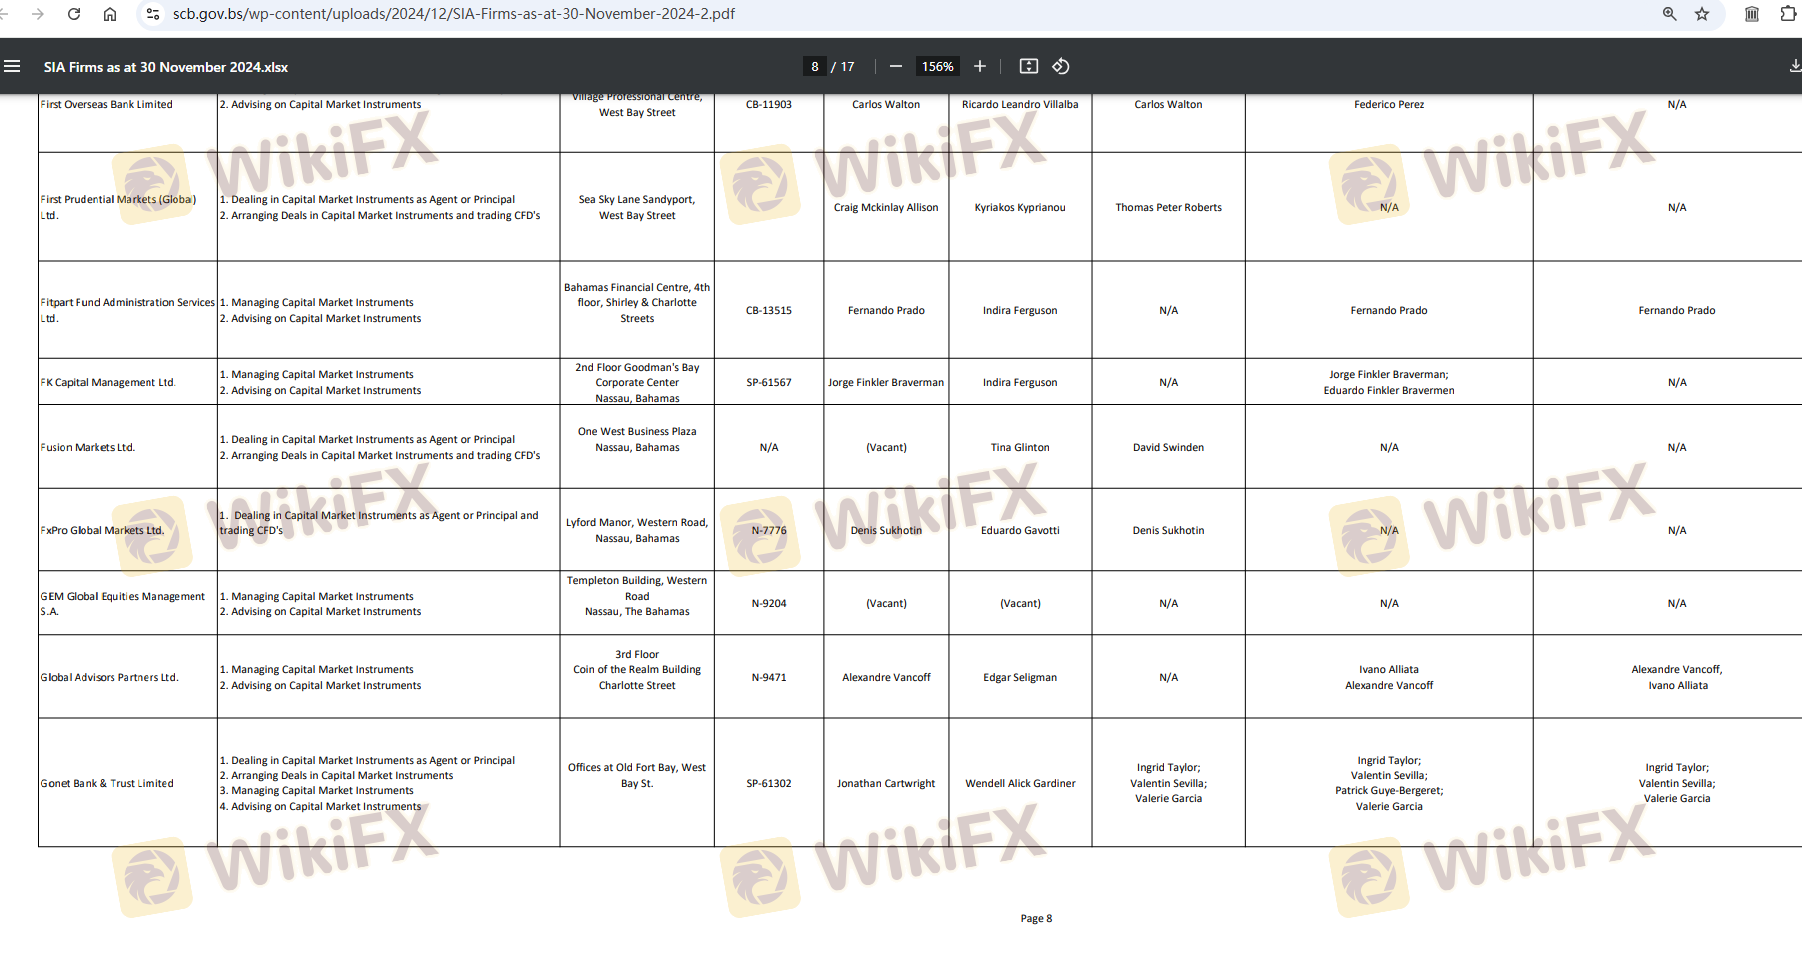The width and height of the screenshot is (1802, 953).
Task: Click the FxPro Global Markets Ltd. cell
Action: pos(102,530)
